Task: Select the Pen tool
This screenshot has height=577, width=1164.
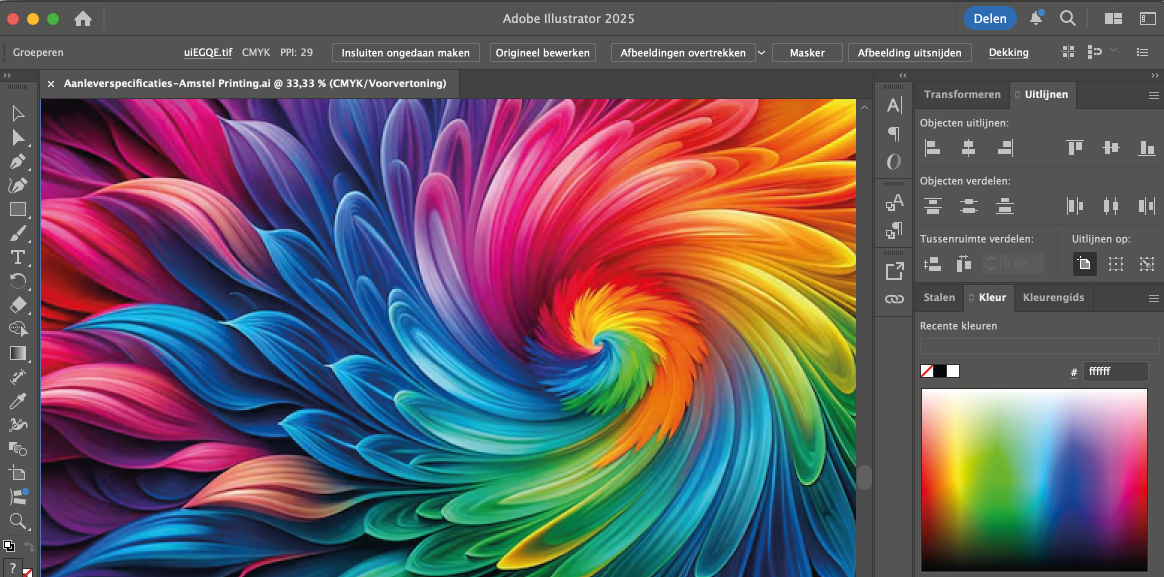Action: click(x=19, y=162)
